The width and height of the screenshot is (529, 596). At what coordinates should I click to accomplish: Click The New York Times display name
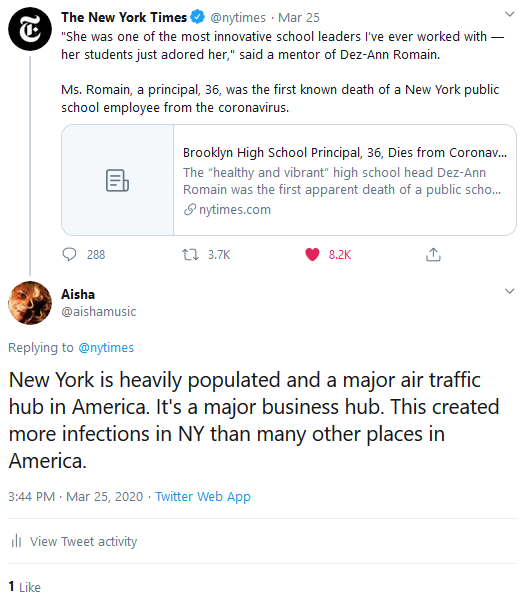click(124, 17)
